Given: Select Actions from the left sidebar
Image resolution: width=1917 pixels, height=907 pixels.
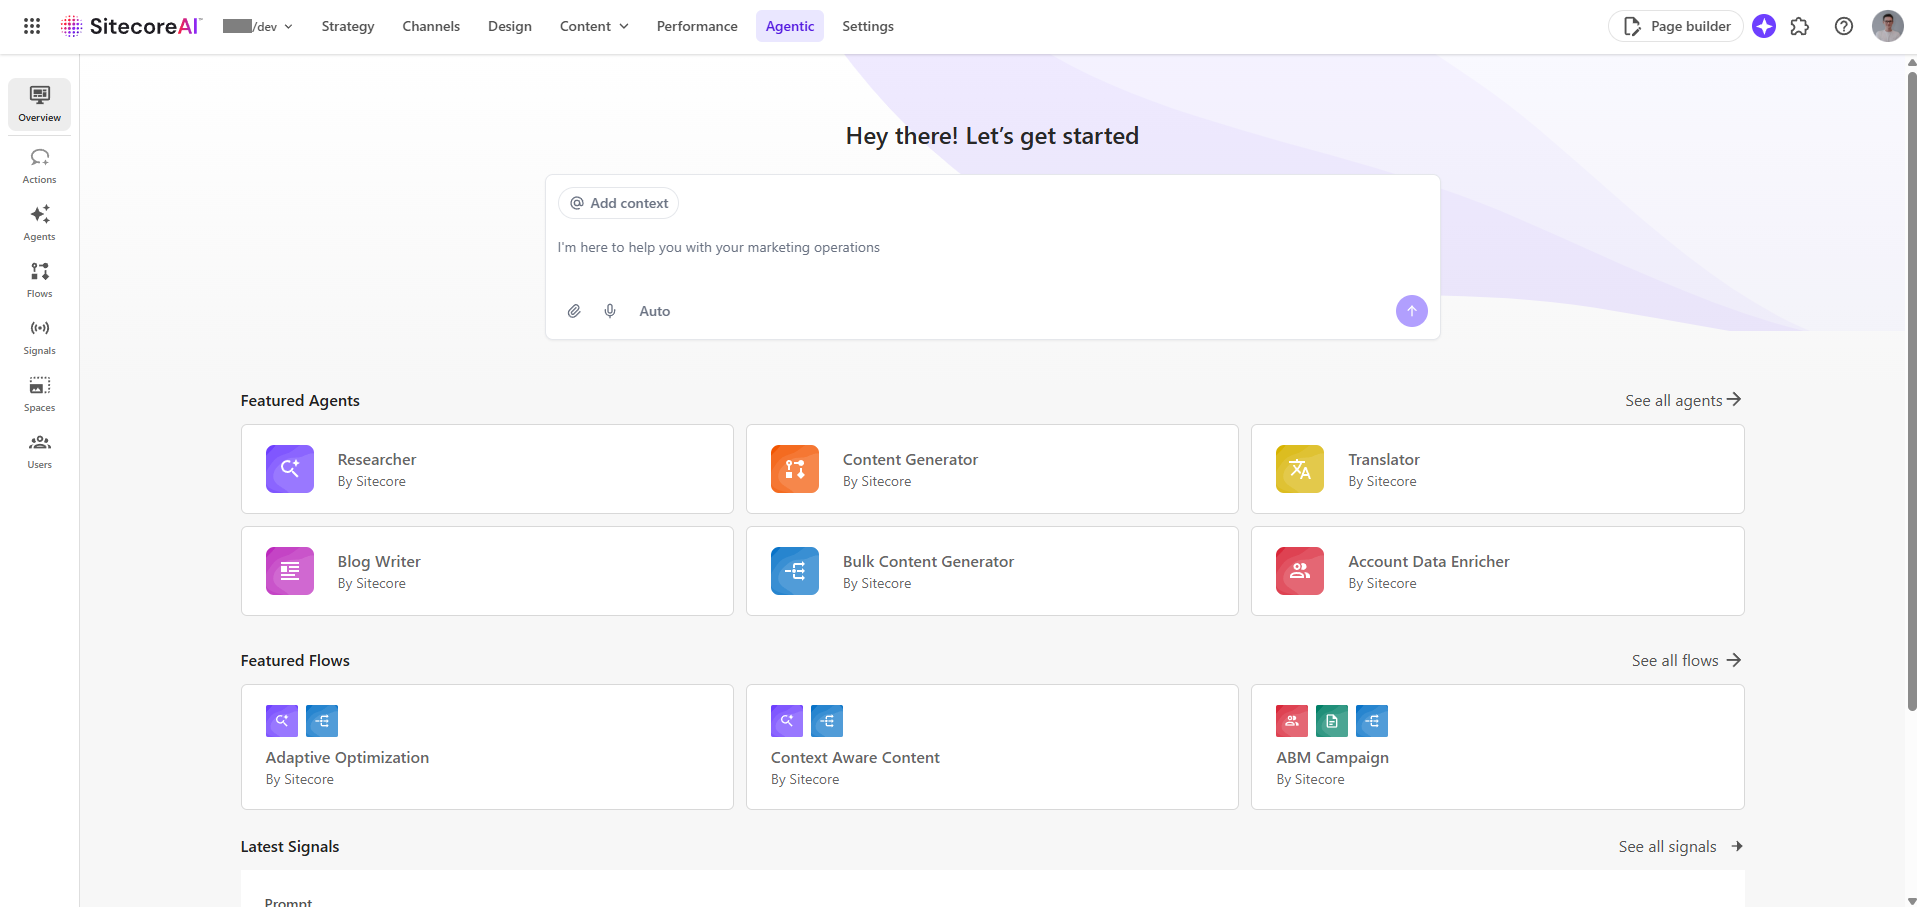Looking at the screenshot, I should pyautogui.click(x=39, y=165).
